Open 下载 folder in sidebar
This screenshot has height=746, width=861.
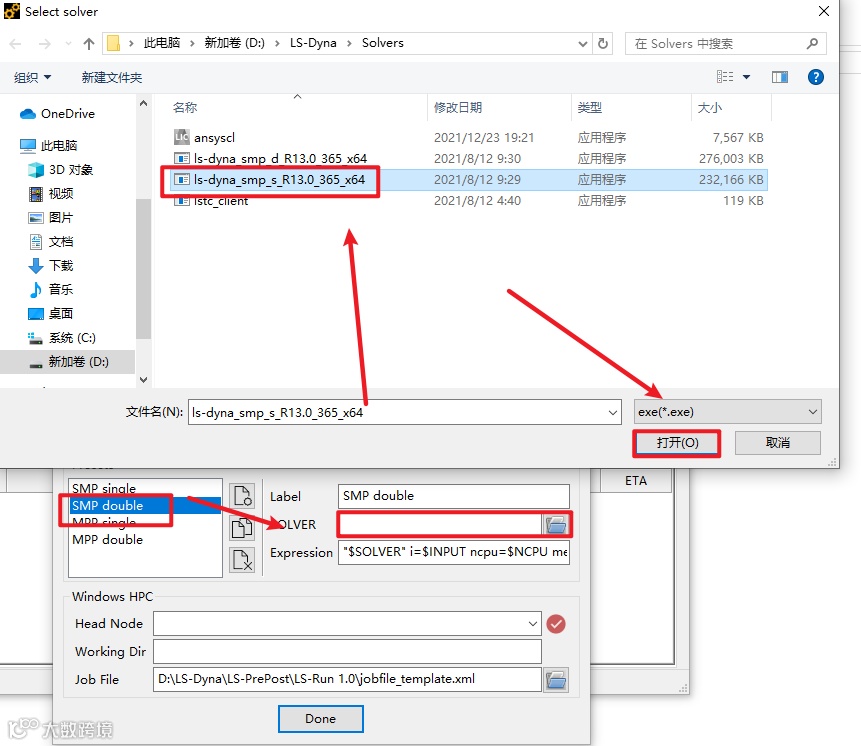pyautogui.click(x=51, y=266)
